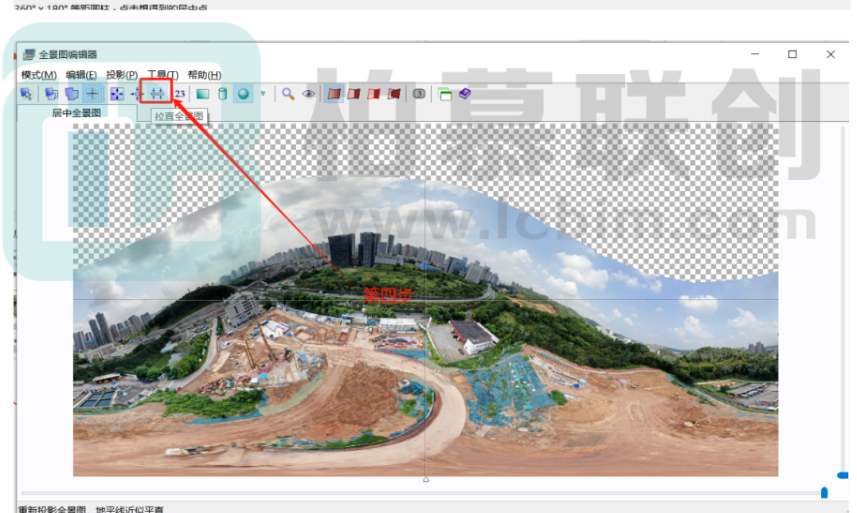Close the panorama editor window
This screenshot has width=857, height=513.
[830, 54]
